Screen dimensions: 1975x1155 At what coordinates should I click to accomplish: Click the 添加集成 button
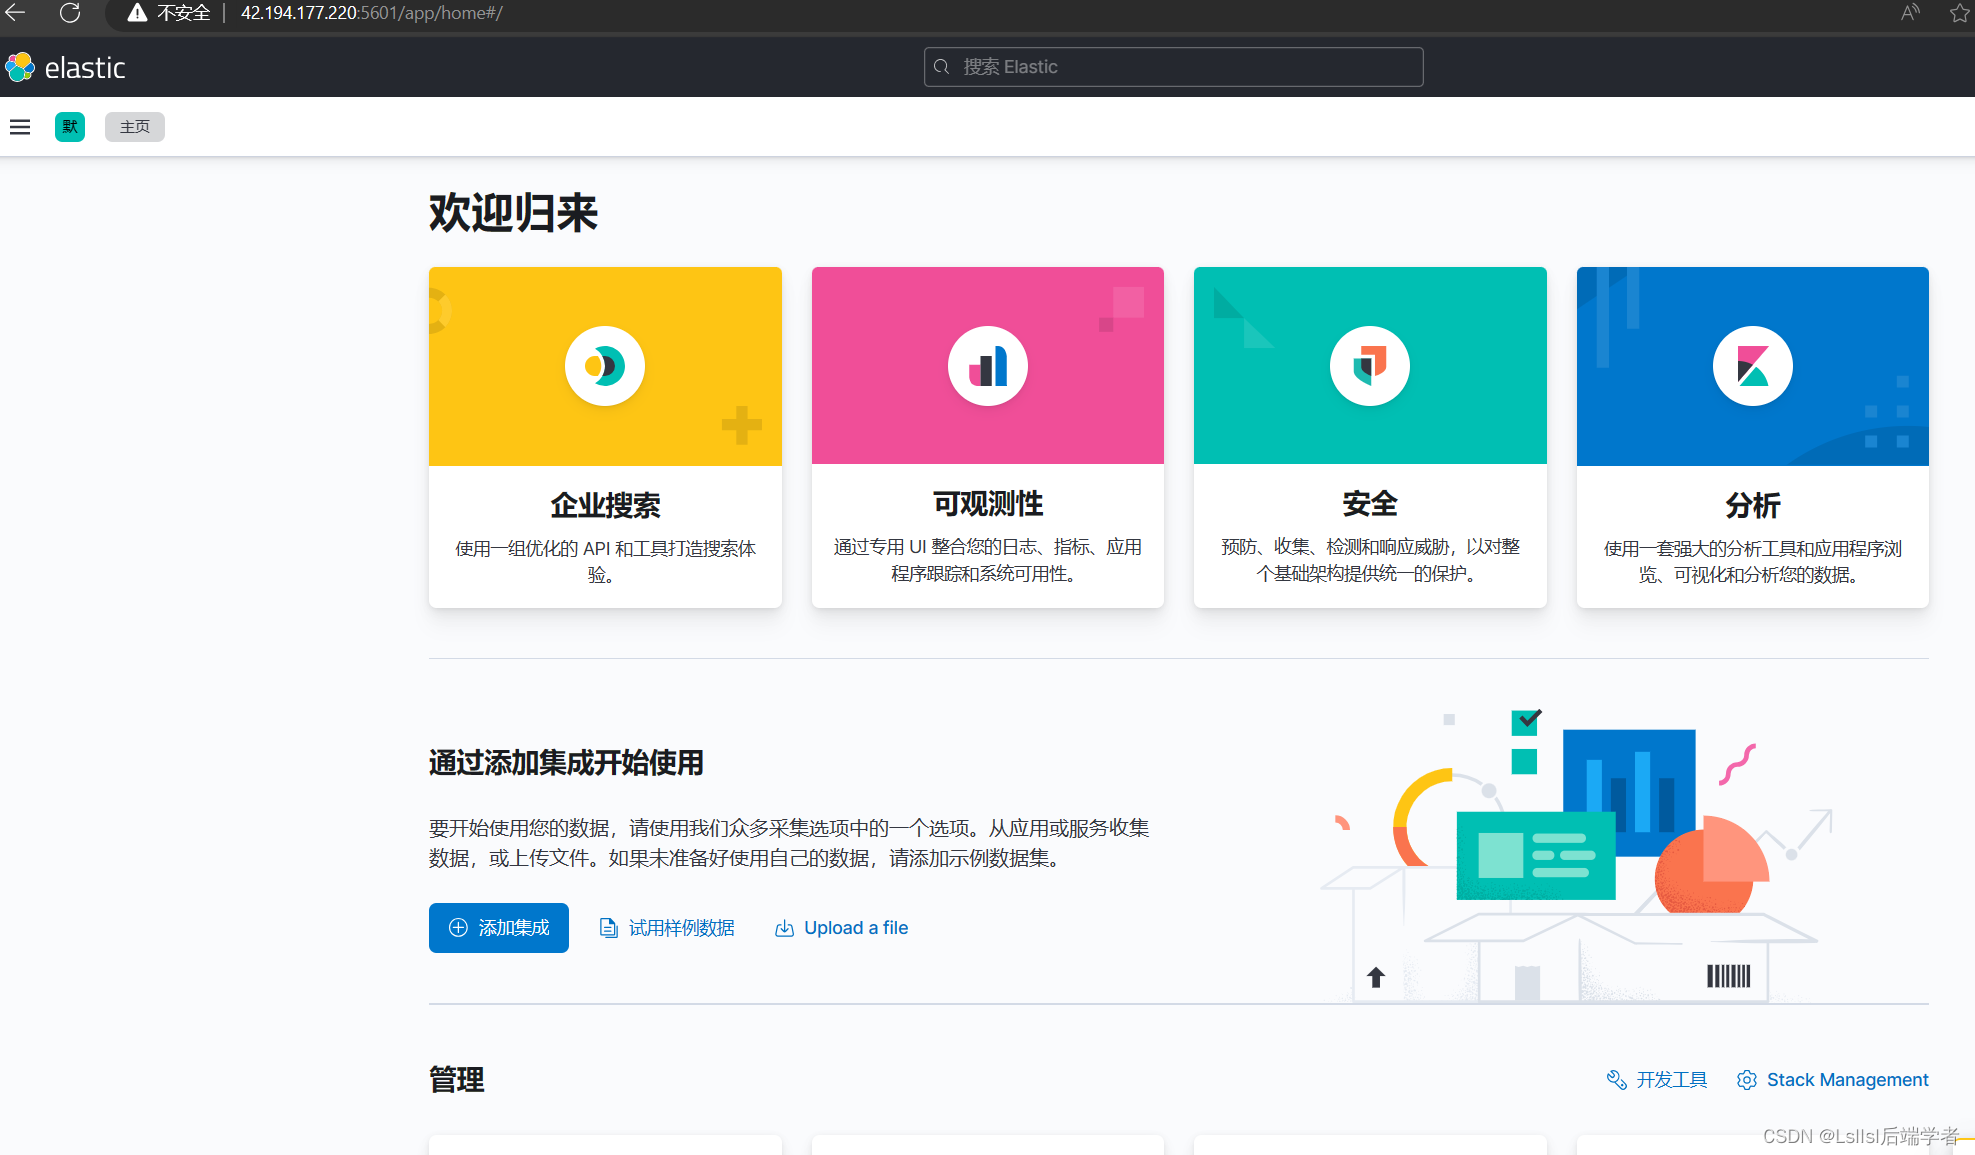[x=499, y=928]
